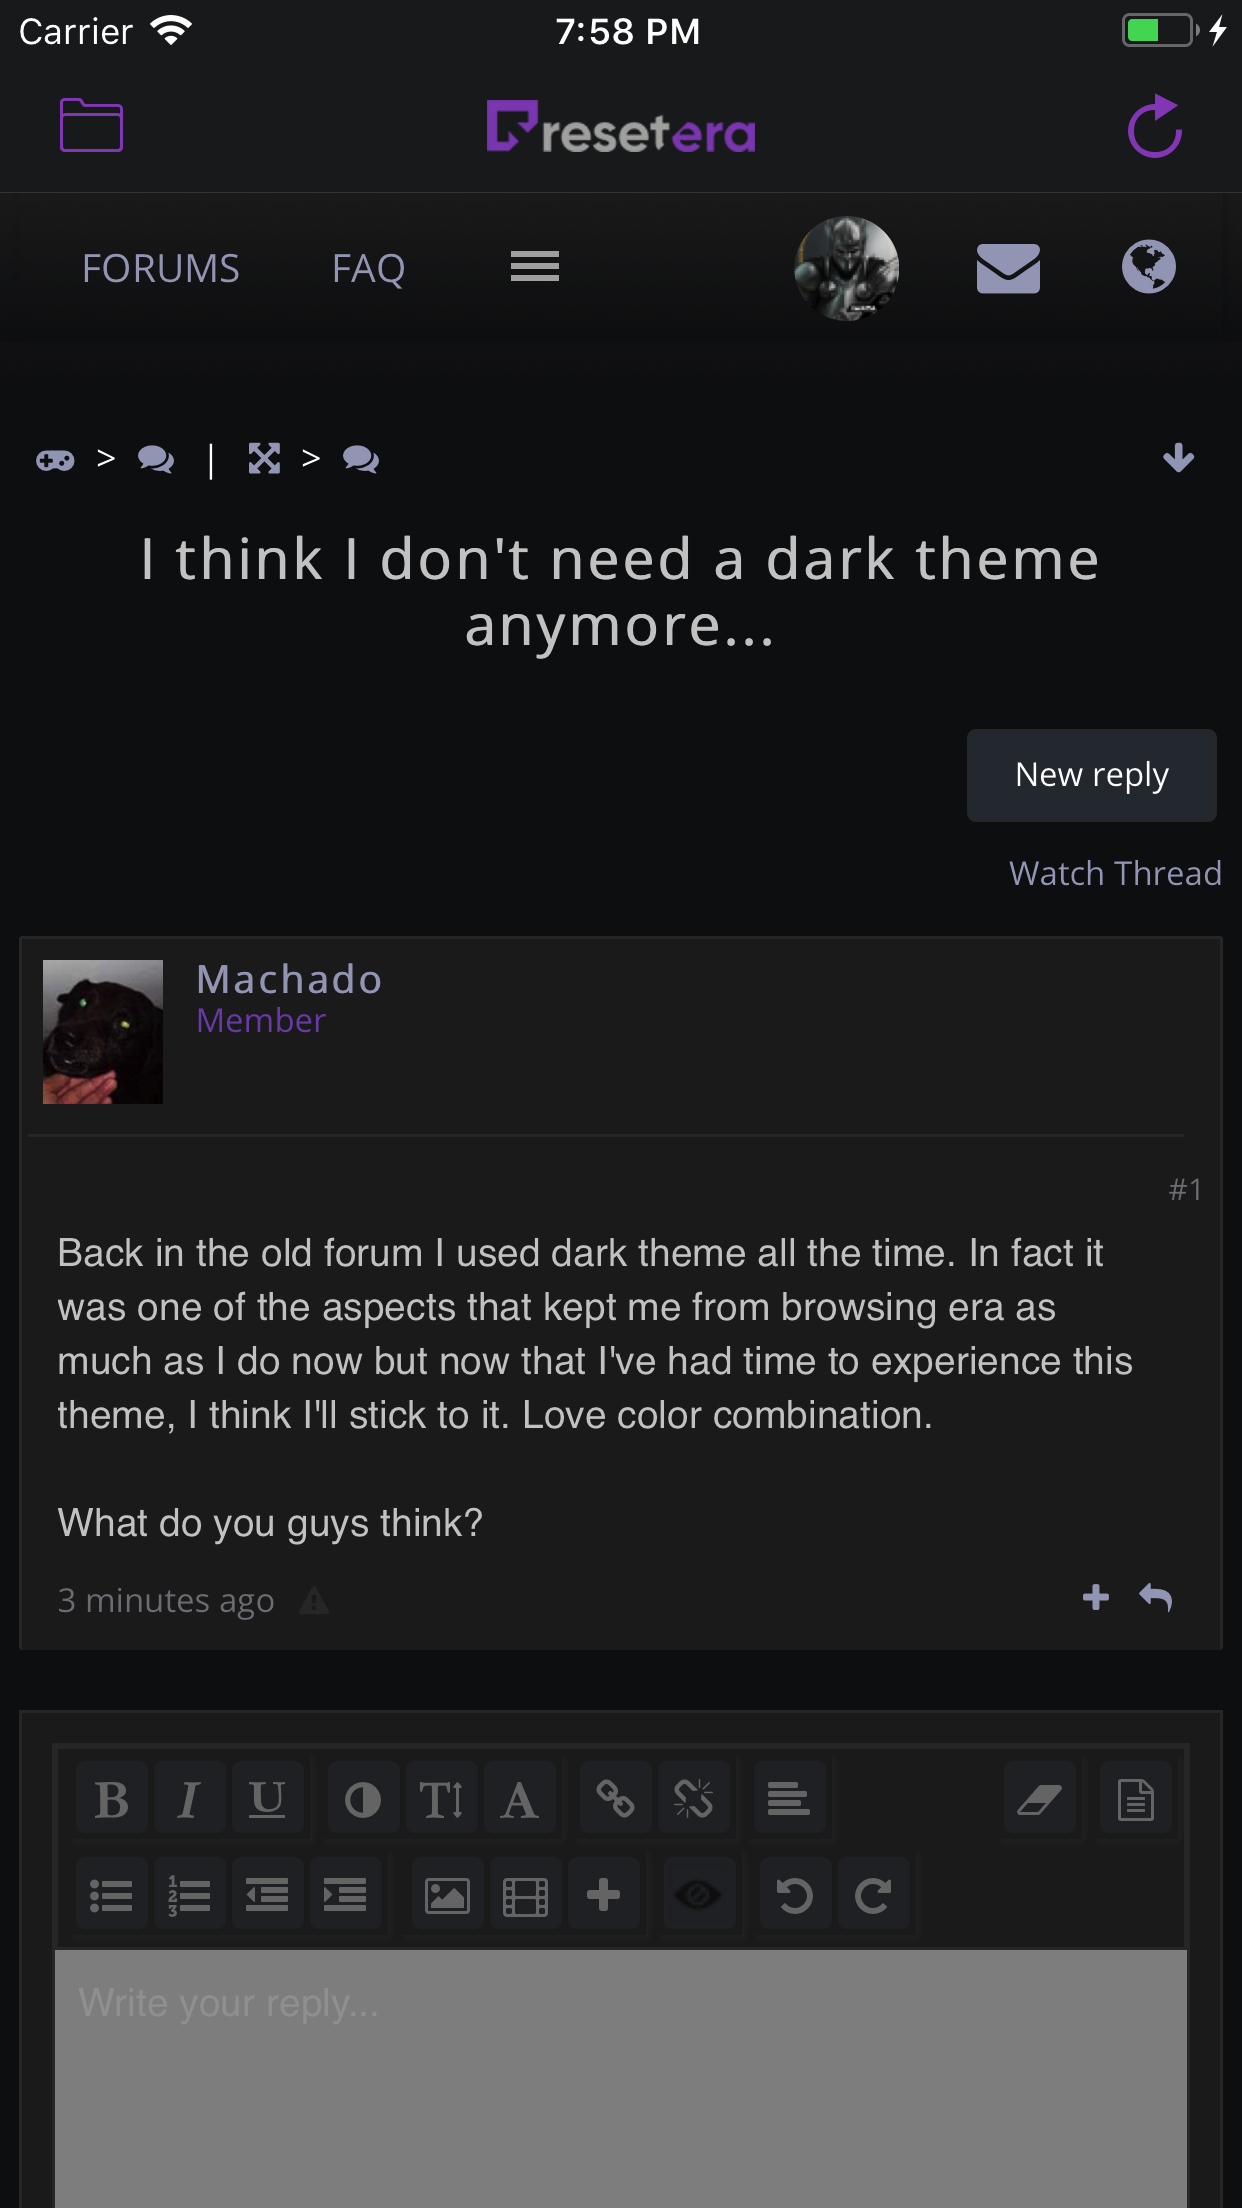Go to the FORUMS tab
Viewport: 1242px width, 2208px height.
pyautogui.click(x=161, y=268)
